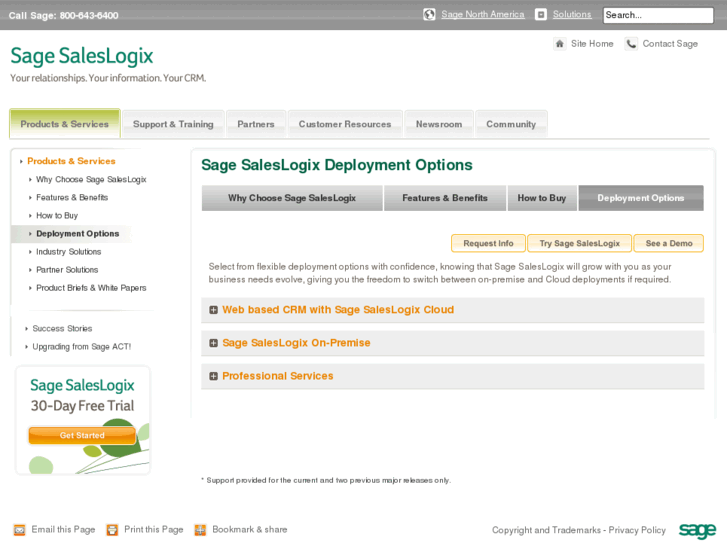Screen dimensions: 727x545
Task: Open the Site Home link
Action: coord(592,44)
